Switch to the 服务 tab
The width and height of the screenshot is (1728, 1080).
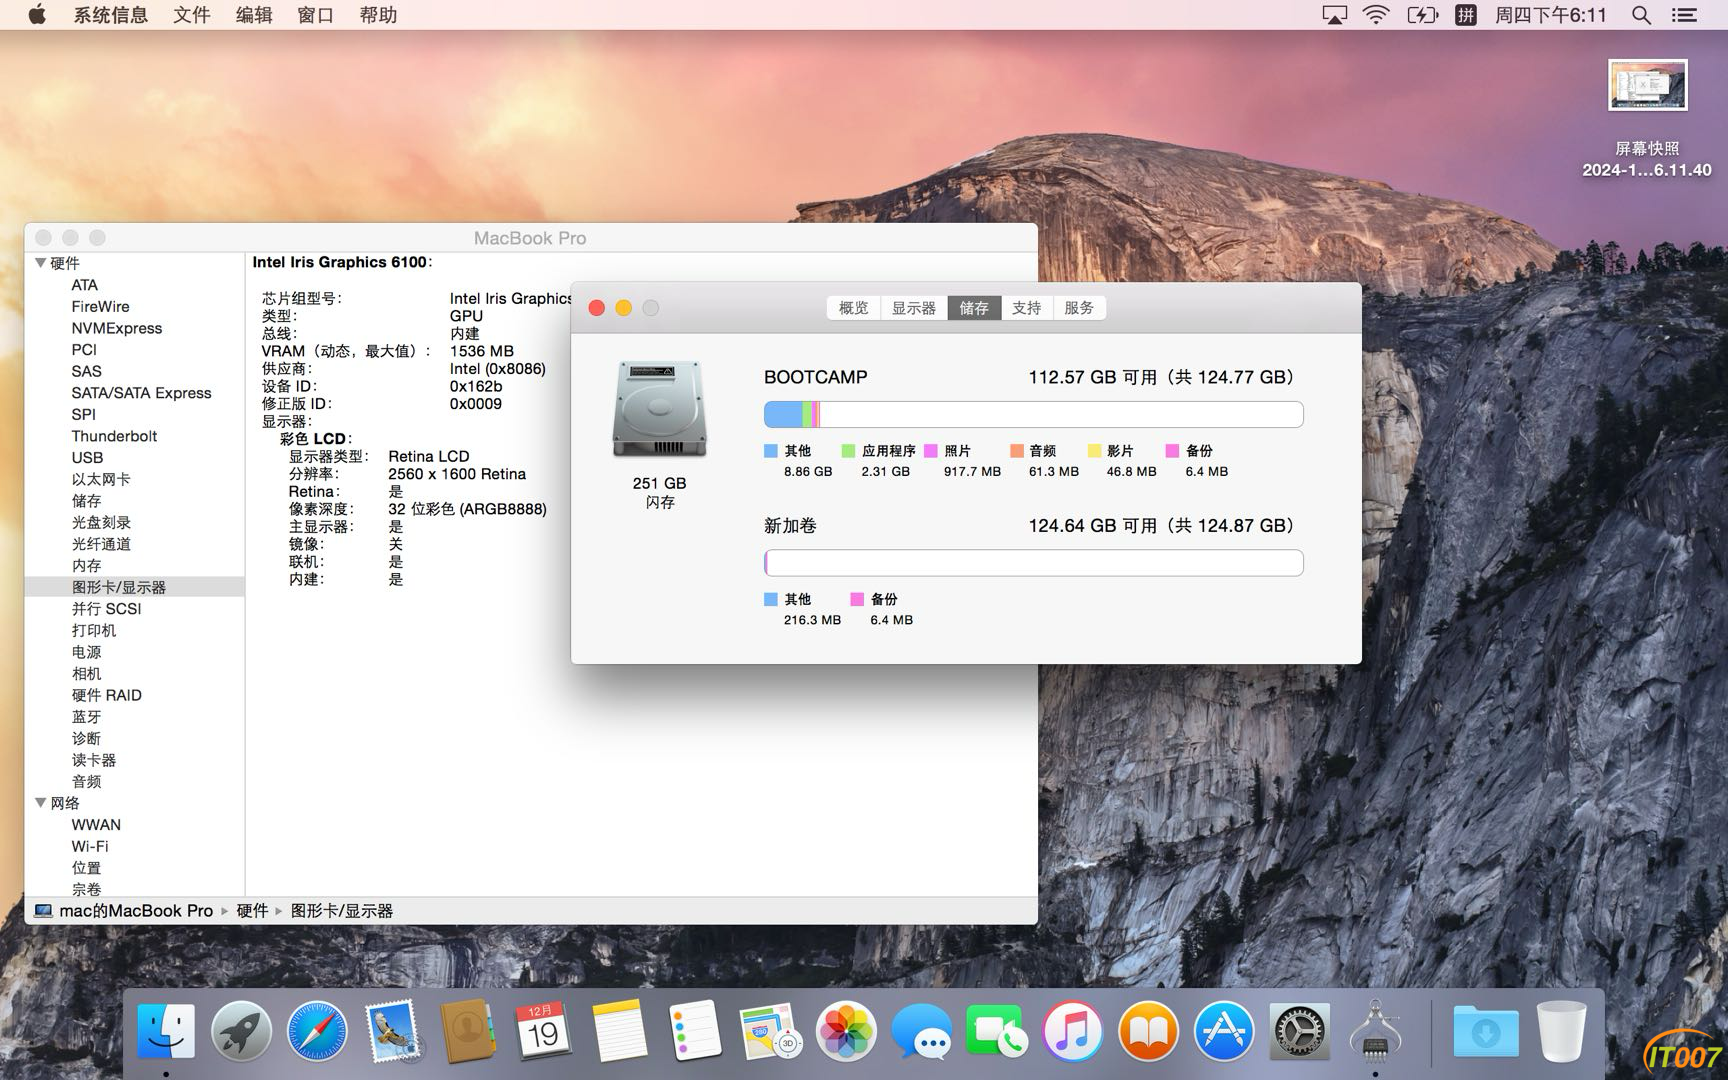[1079, 308]
